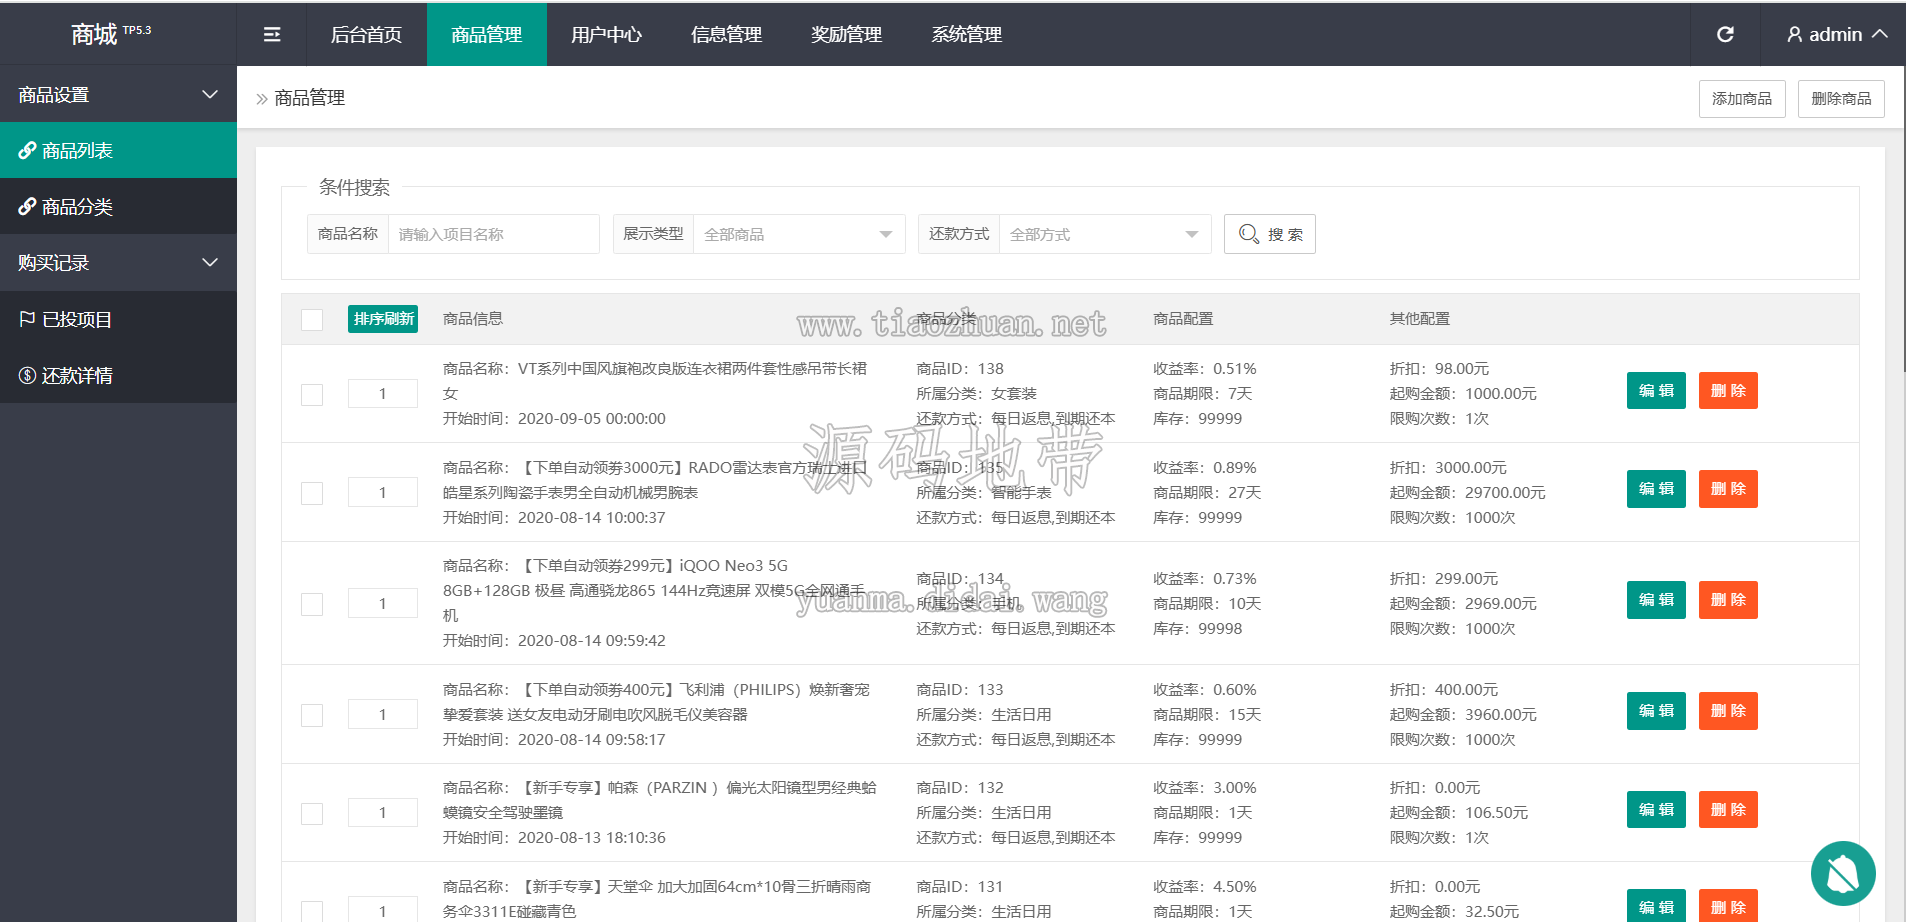
Task: Click the 商城 TP5.3 logo
Action: pos(111,34)
